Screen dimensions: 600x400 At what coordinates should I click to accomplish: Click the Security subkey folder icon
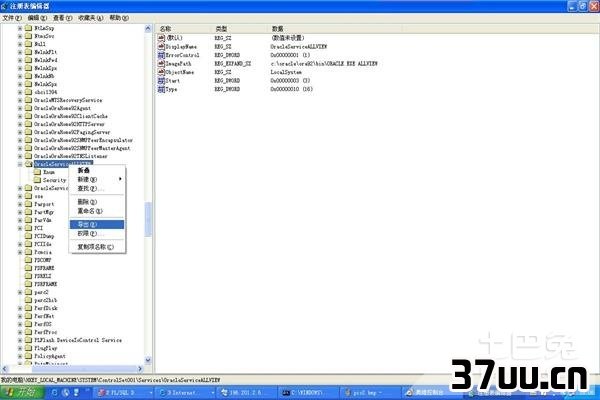pos(37,180)
